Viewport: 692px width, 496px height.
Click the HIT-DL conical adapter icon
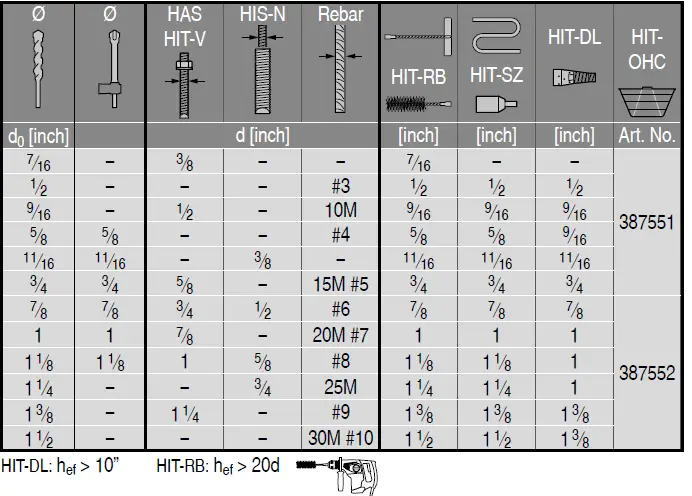(574, 77)
